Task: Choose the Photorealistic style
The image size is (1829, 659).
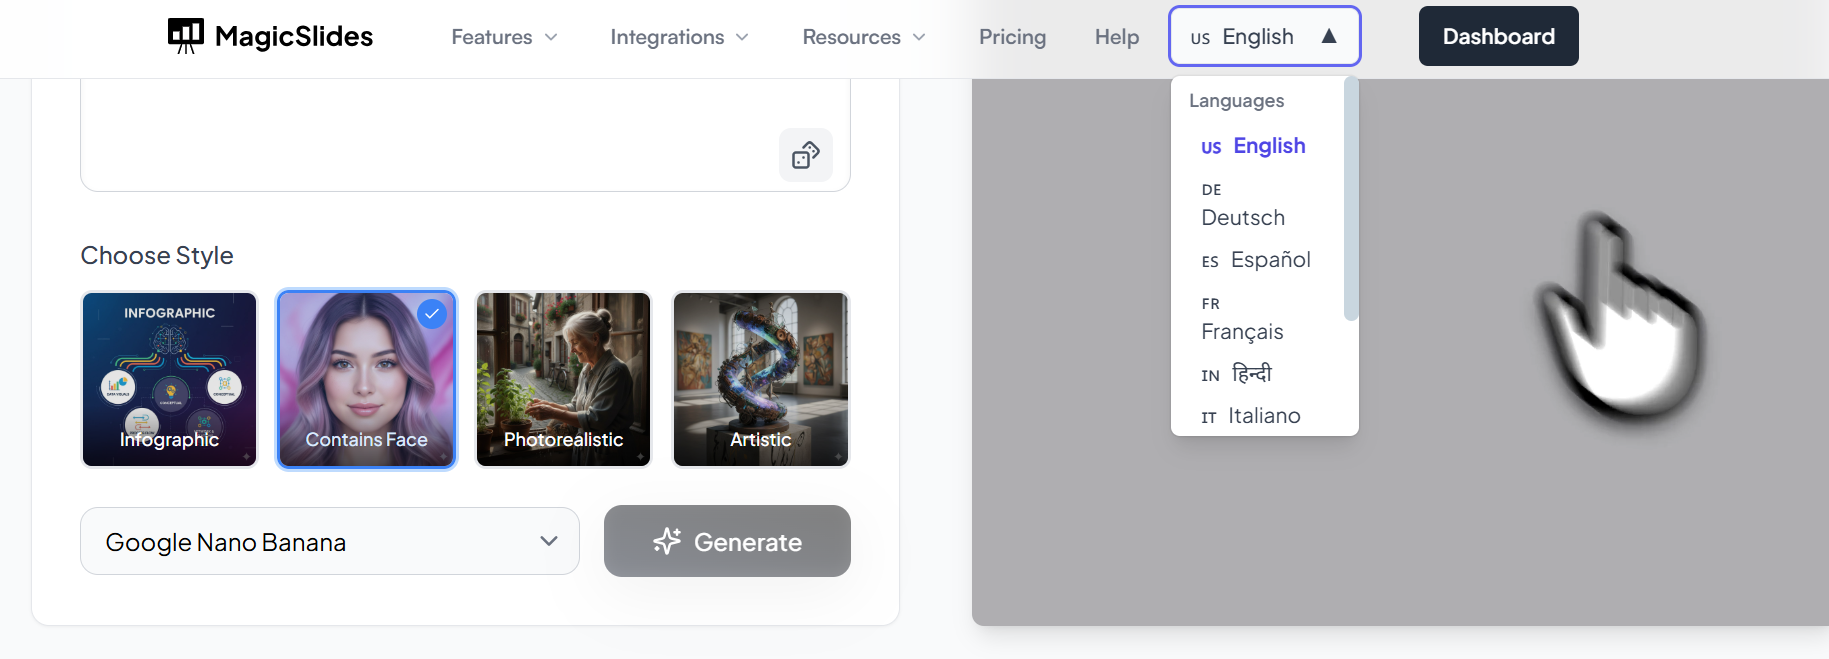Action: point(563,379)
